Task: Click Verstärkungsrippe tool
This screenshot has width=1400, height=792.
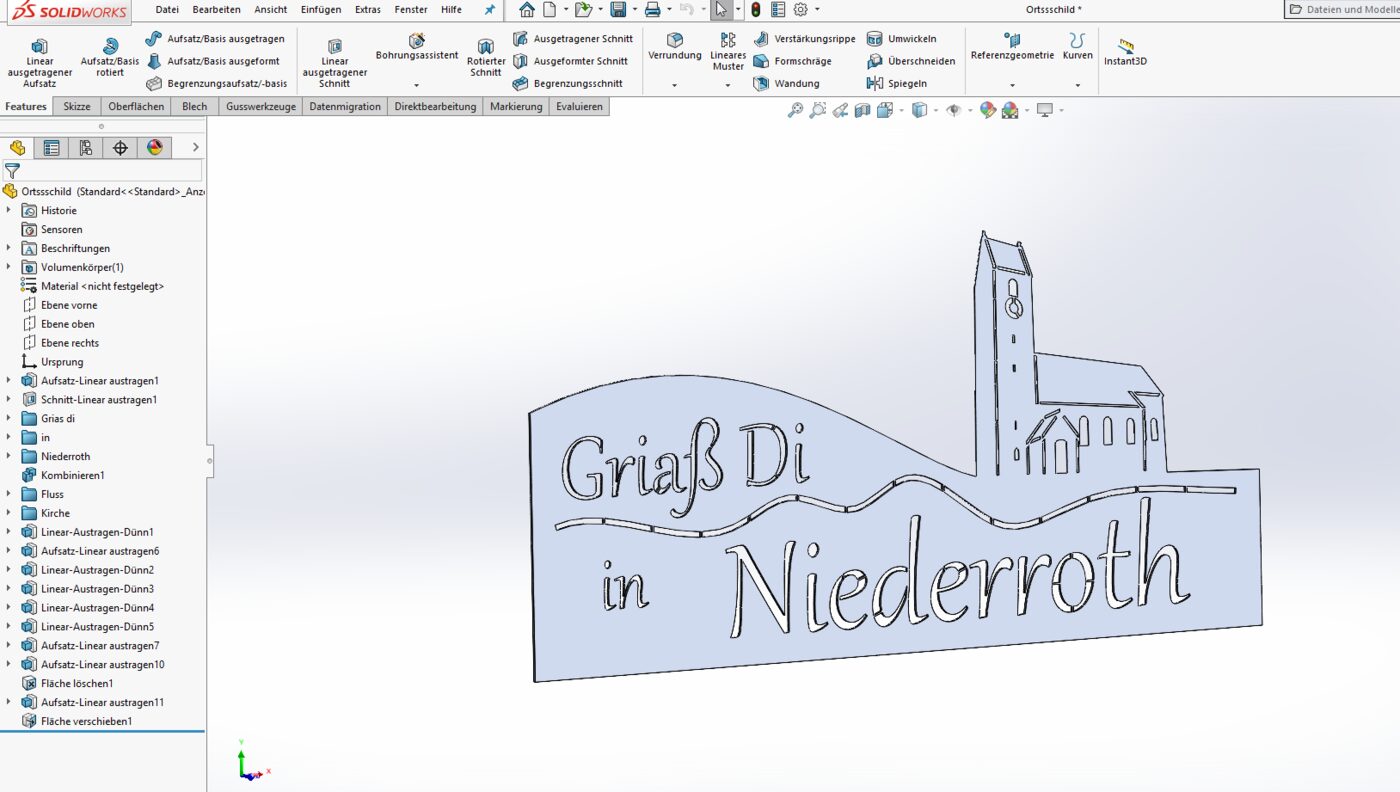Action: pos(805,39)
